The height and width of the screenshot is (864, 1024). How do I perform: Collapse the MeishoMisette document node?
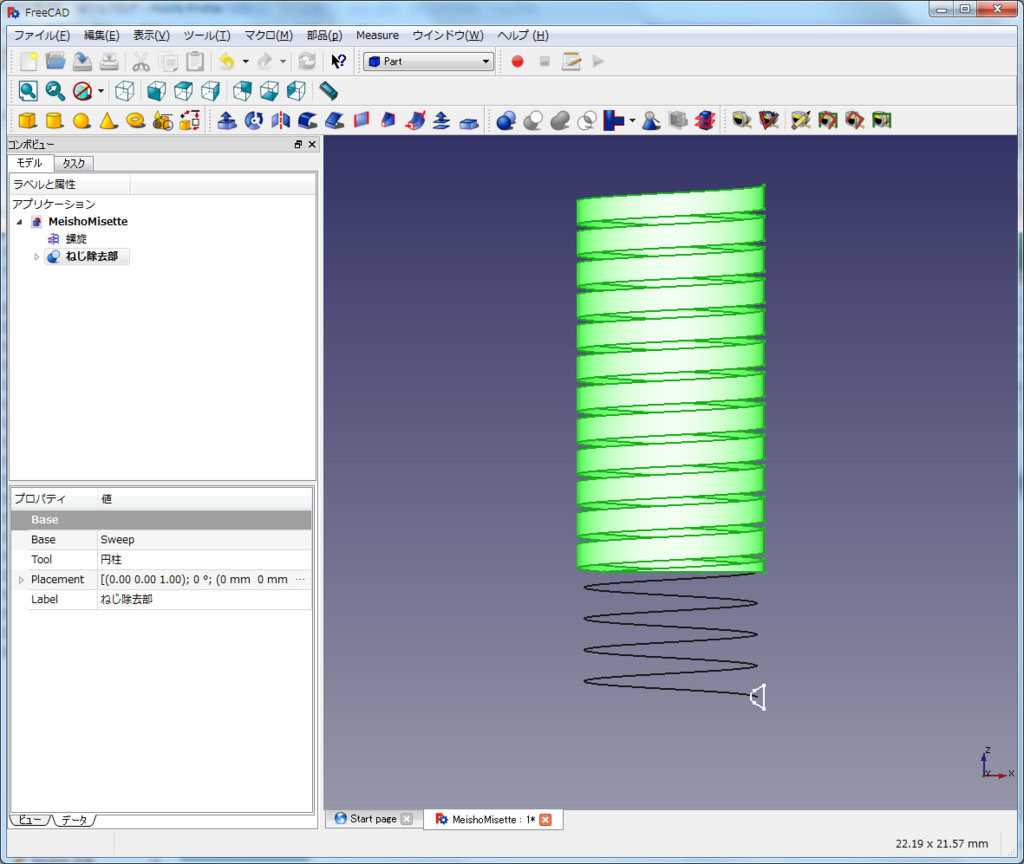20,222
